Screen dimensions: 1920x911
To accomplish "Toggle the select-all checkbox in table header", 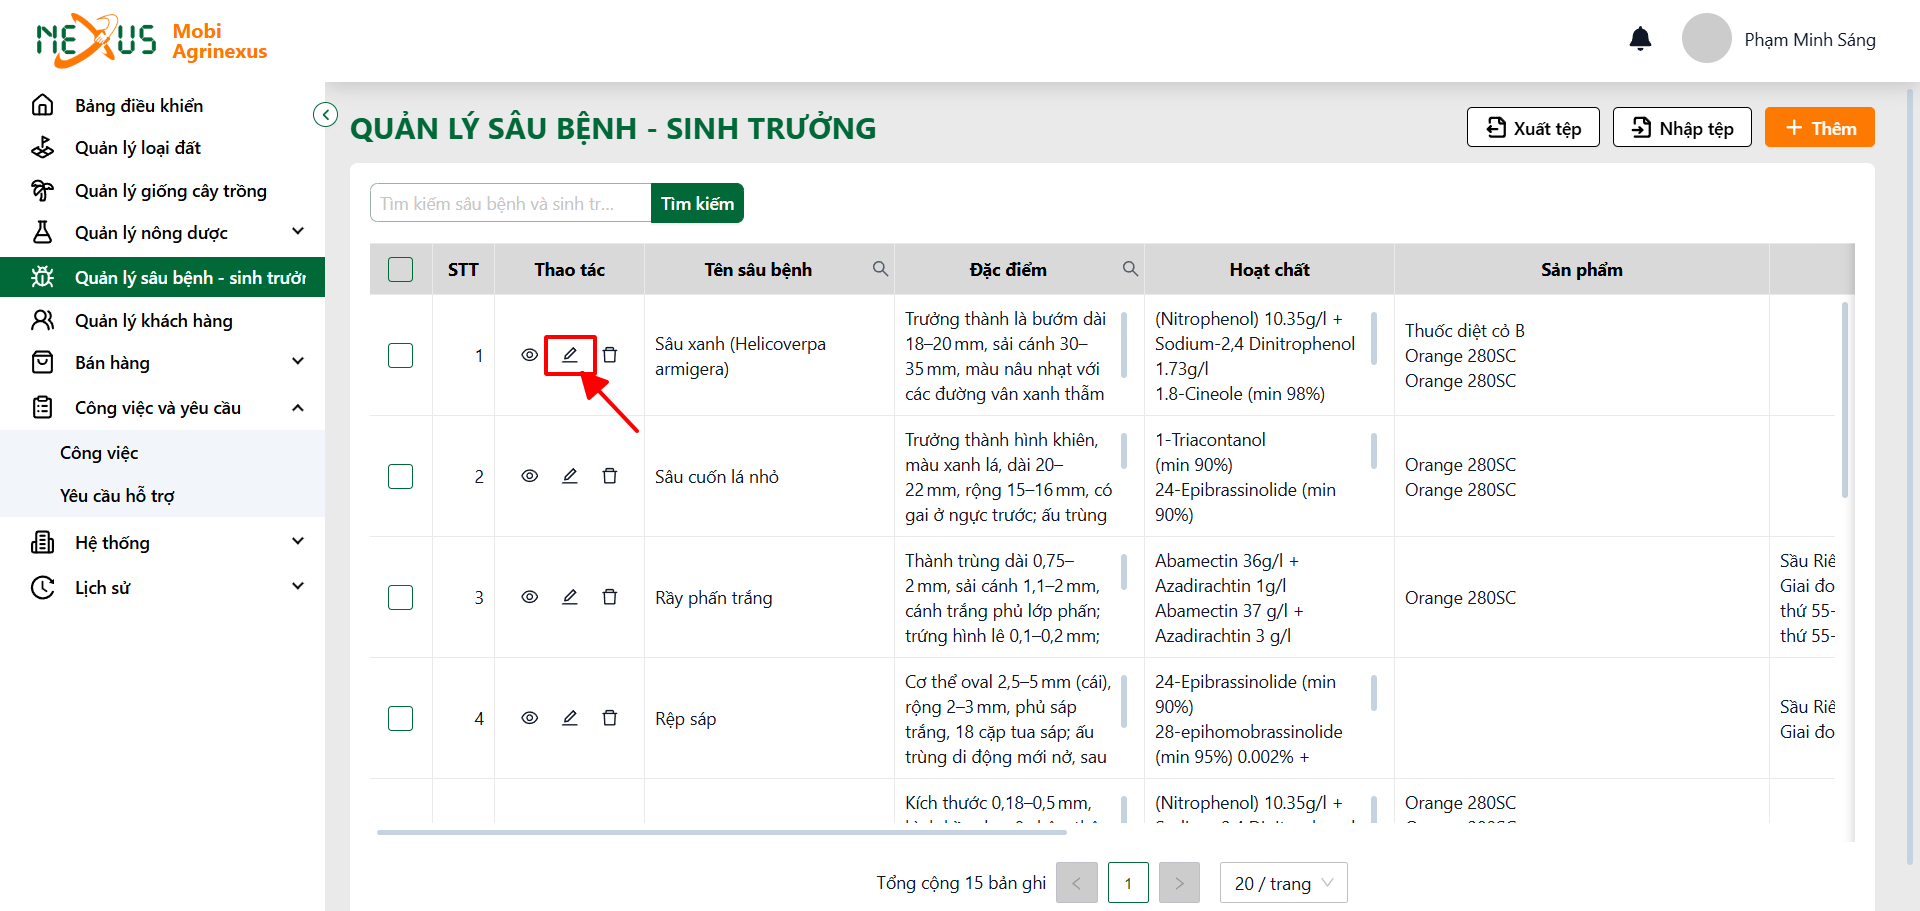I will (x=400, y=269).
